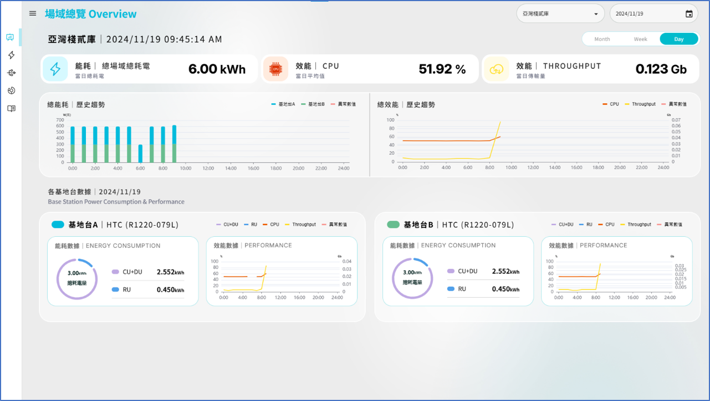Expand the site selection dropdown

(x=596, y=14)
